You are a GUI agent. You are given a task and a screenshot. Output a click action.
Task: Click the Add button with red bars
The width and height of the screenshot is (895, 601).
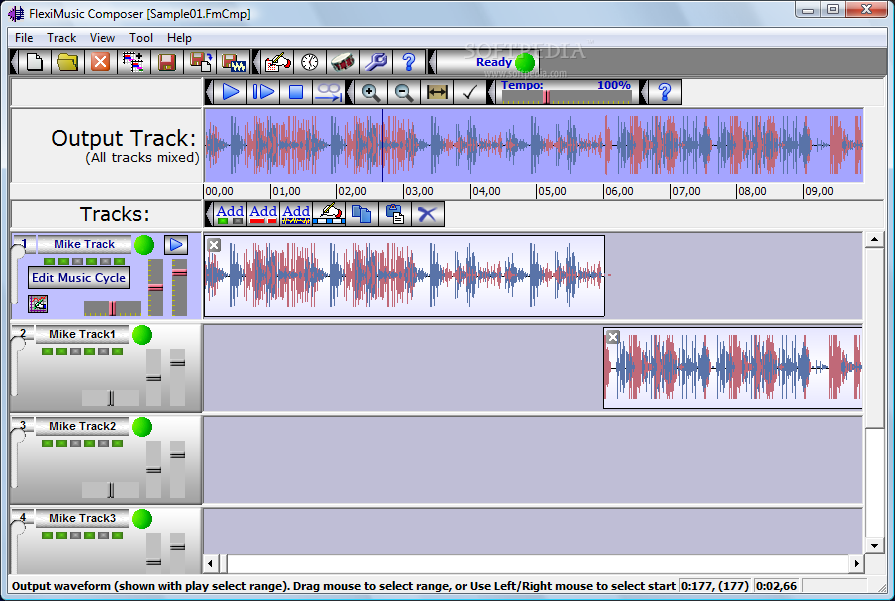pos(263,214)
